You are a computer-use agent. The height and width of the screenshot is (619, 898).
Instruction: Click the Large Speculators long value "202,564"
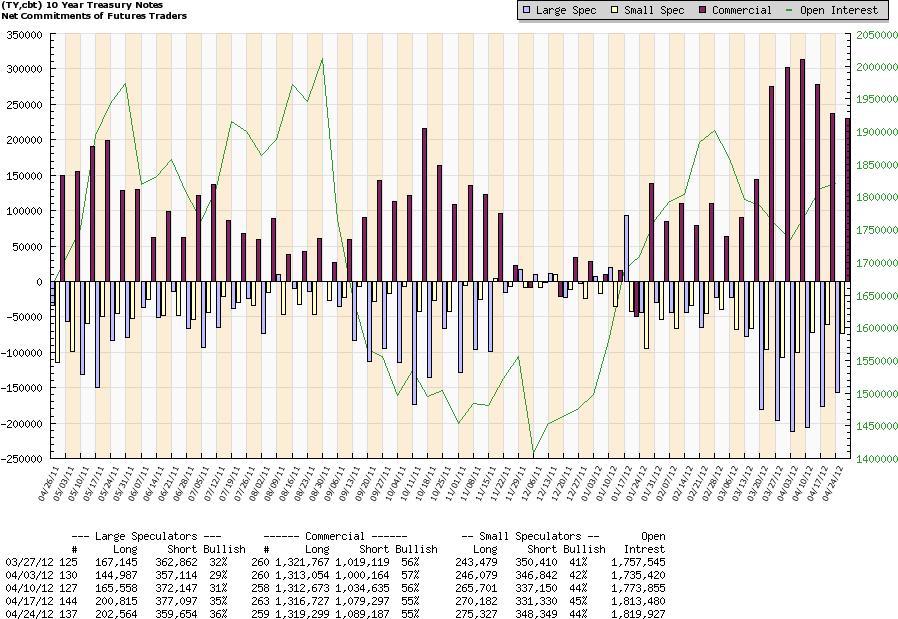[x=117, y=614]
